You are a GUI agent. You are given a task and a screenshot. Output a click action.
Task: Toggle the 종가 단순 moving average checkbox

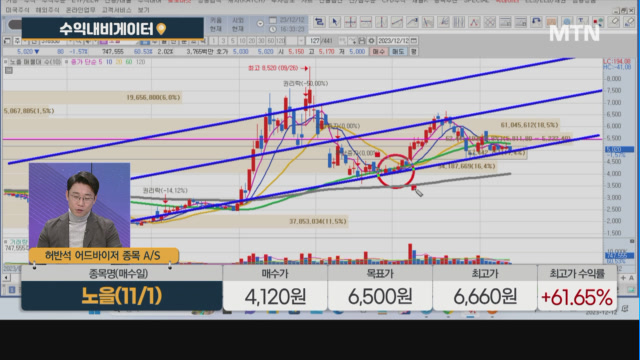coord(67,62)
